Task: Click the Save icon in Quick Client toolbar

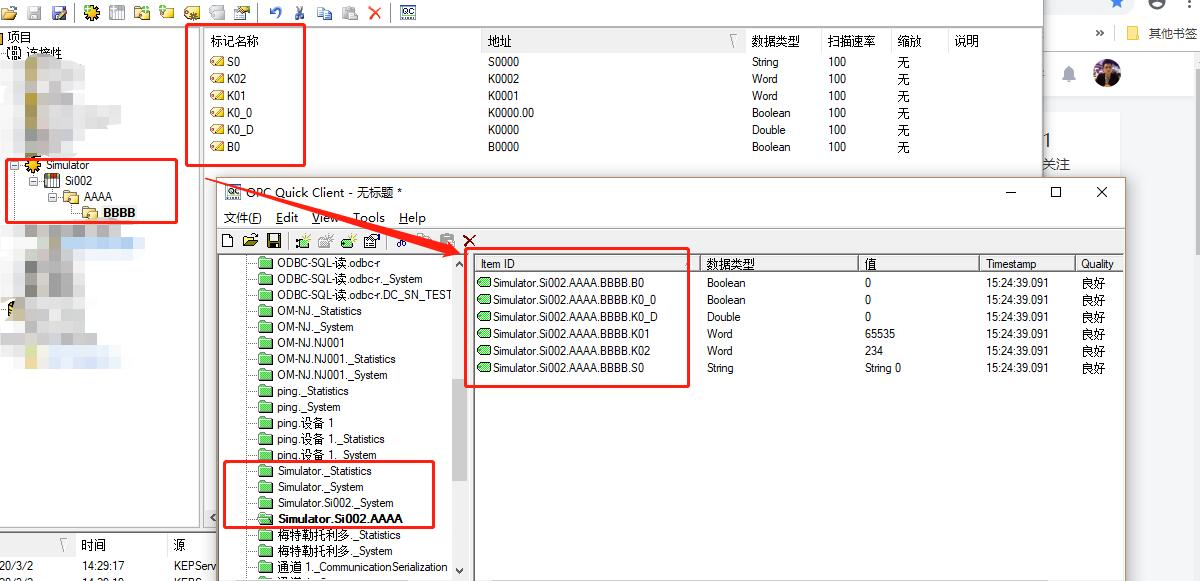Action: coord(275,240)
